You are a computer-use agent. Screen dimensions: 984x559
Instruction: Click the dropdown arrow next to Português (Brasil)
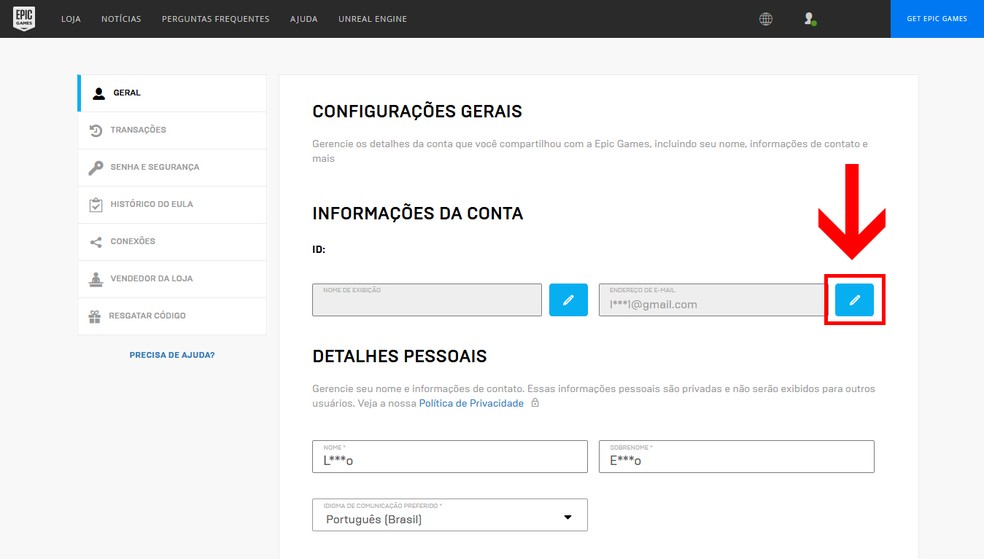click(x=567, y=518)
